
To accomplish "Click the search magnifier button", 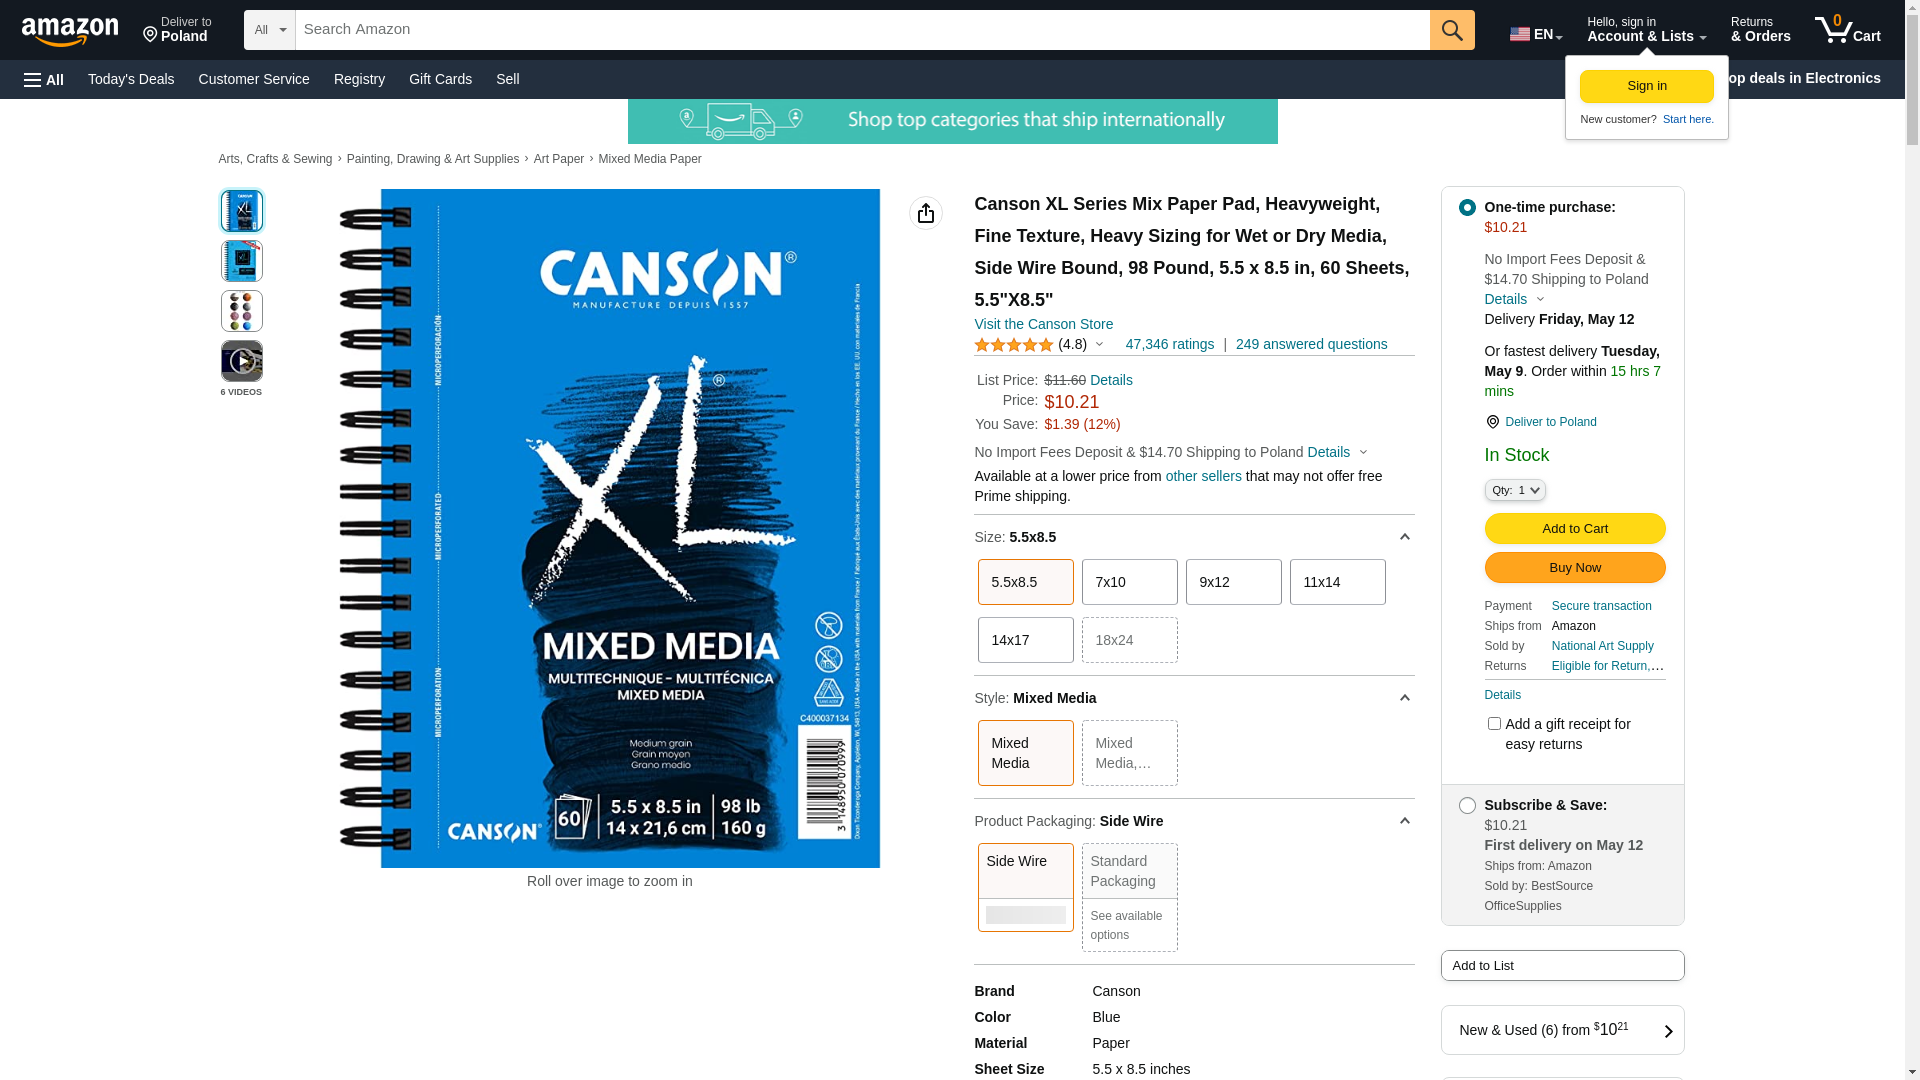I will tap(1452, 30).
